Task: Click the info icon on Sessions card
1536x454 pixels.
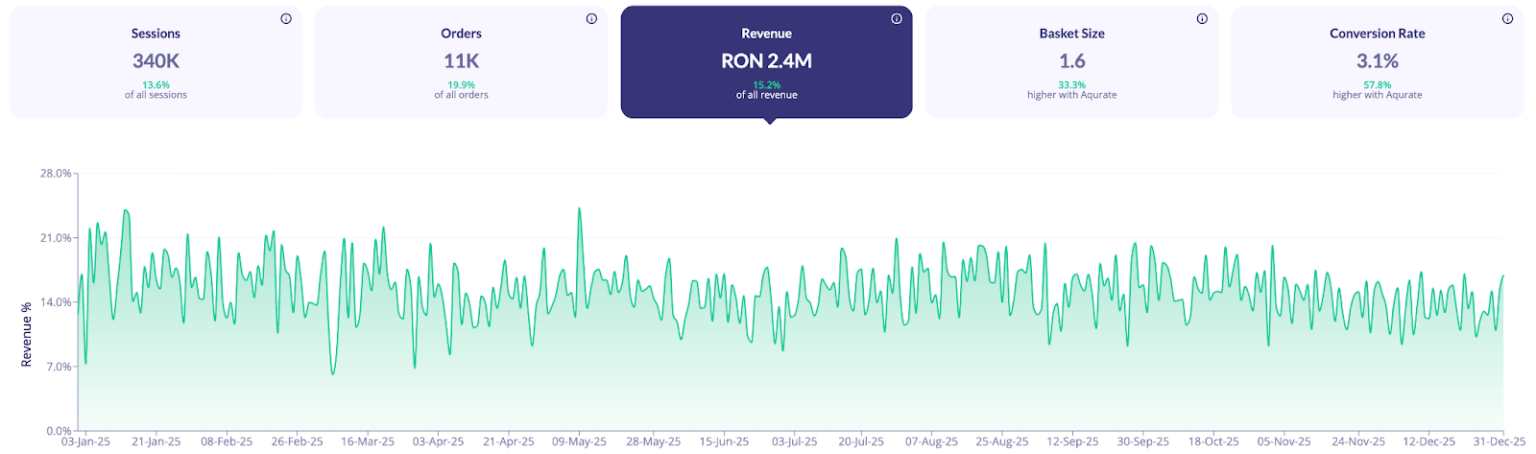Action: (x=286, y=19)
